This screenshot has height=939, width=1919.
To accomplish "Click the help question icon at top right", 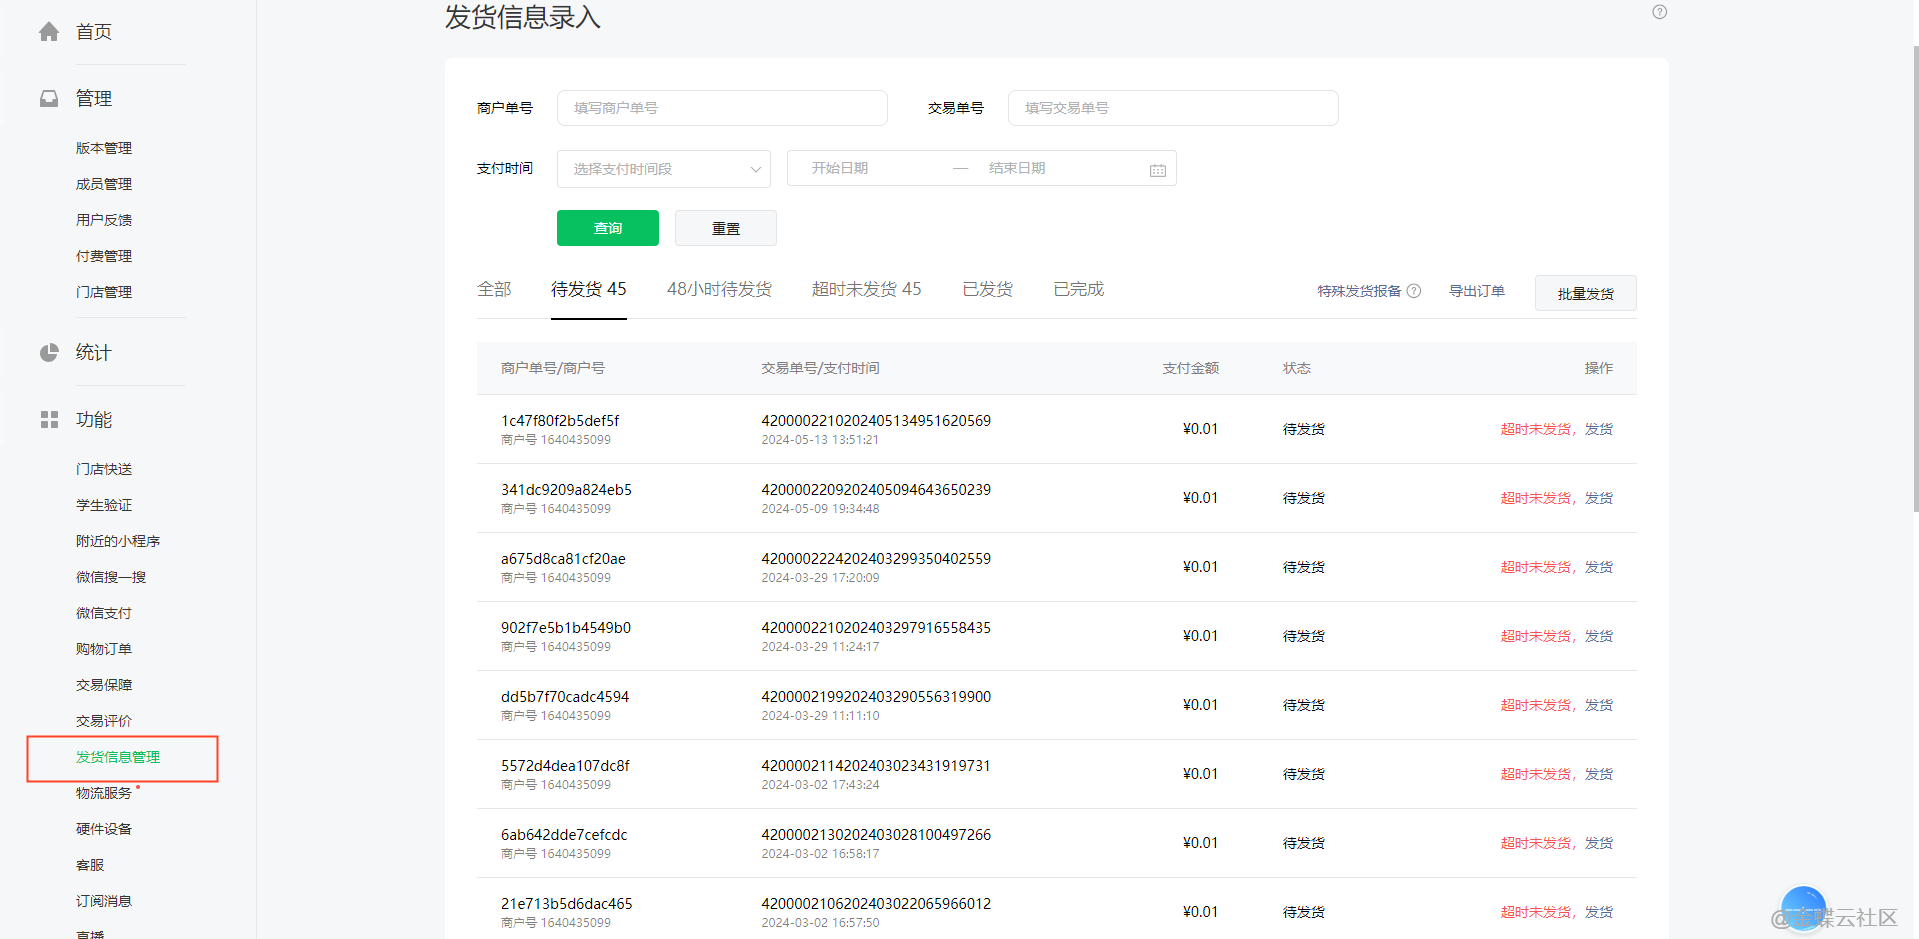I will tap(1659, 12).
